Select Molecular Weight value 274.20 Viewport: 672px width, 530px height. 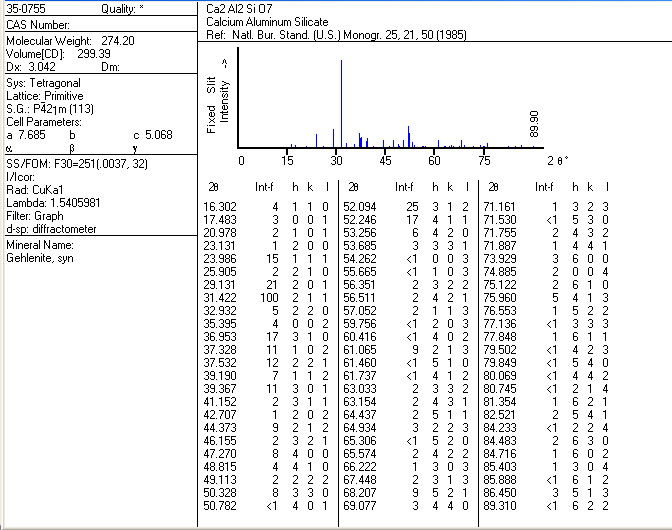(118, 41)
